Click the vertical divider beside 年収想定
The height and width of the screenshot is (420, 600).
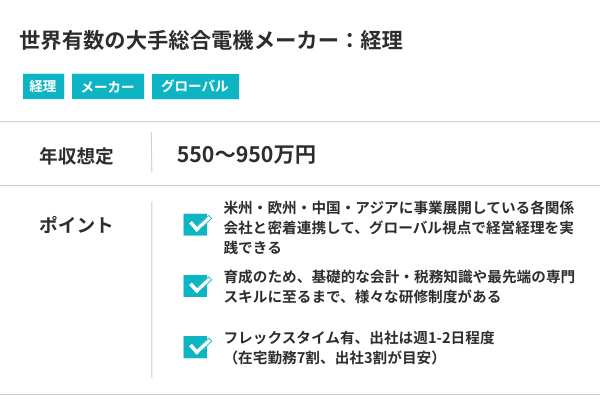152,154
